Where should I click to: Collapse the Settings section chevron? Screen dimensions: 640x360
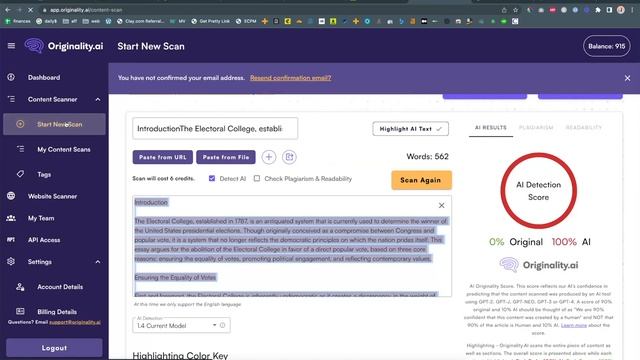(x=98, y=262)
